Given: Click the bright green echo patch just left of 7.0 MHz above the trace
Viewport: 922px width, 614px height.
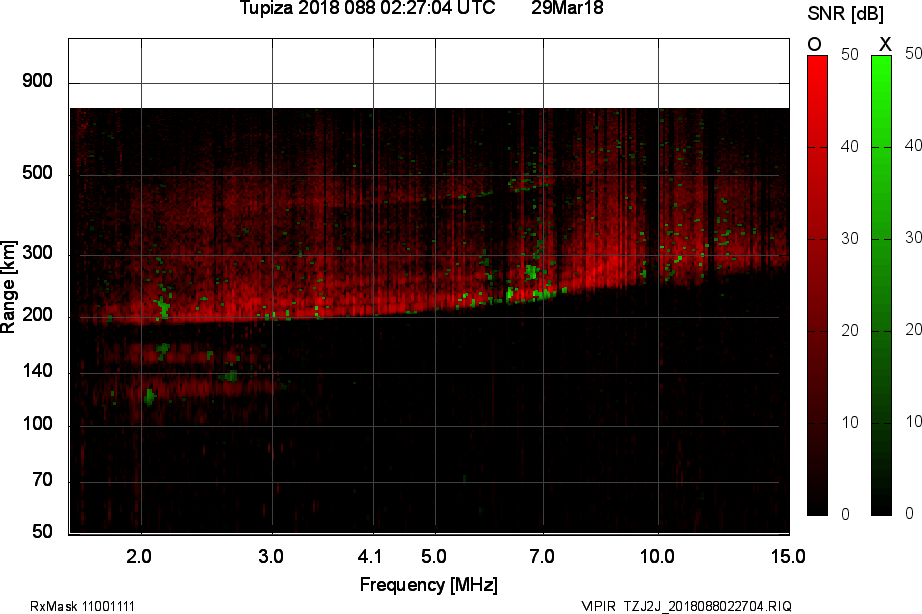Looking at the screenshot, I should click(532, 272).
